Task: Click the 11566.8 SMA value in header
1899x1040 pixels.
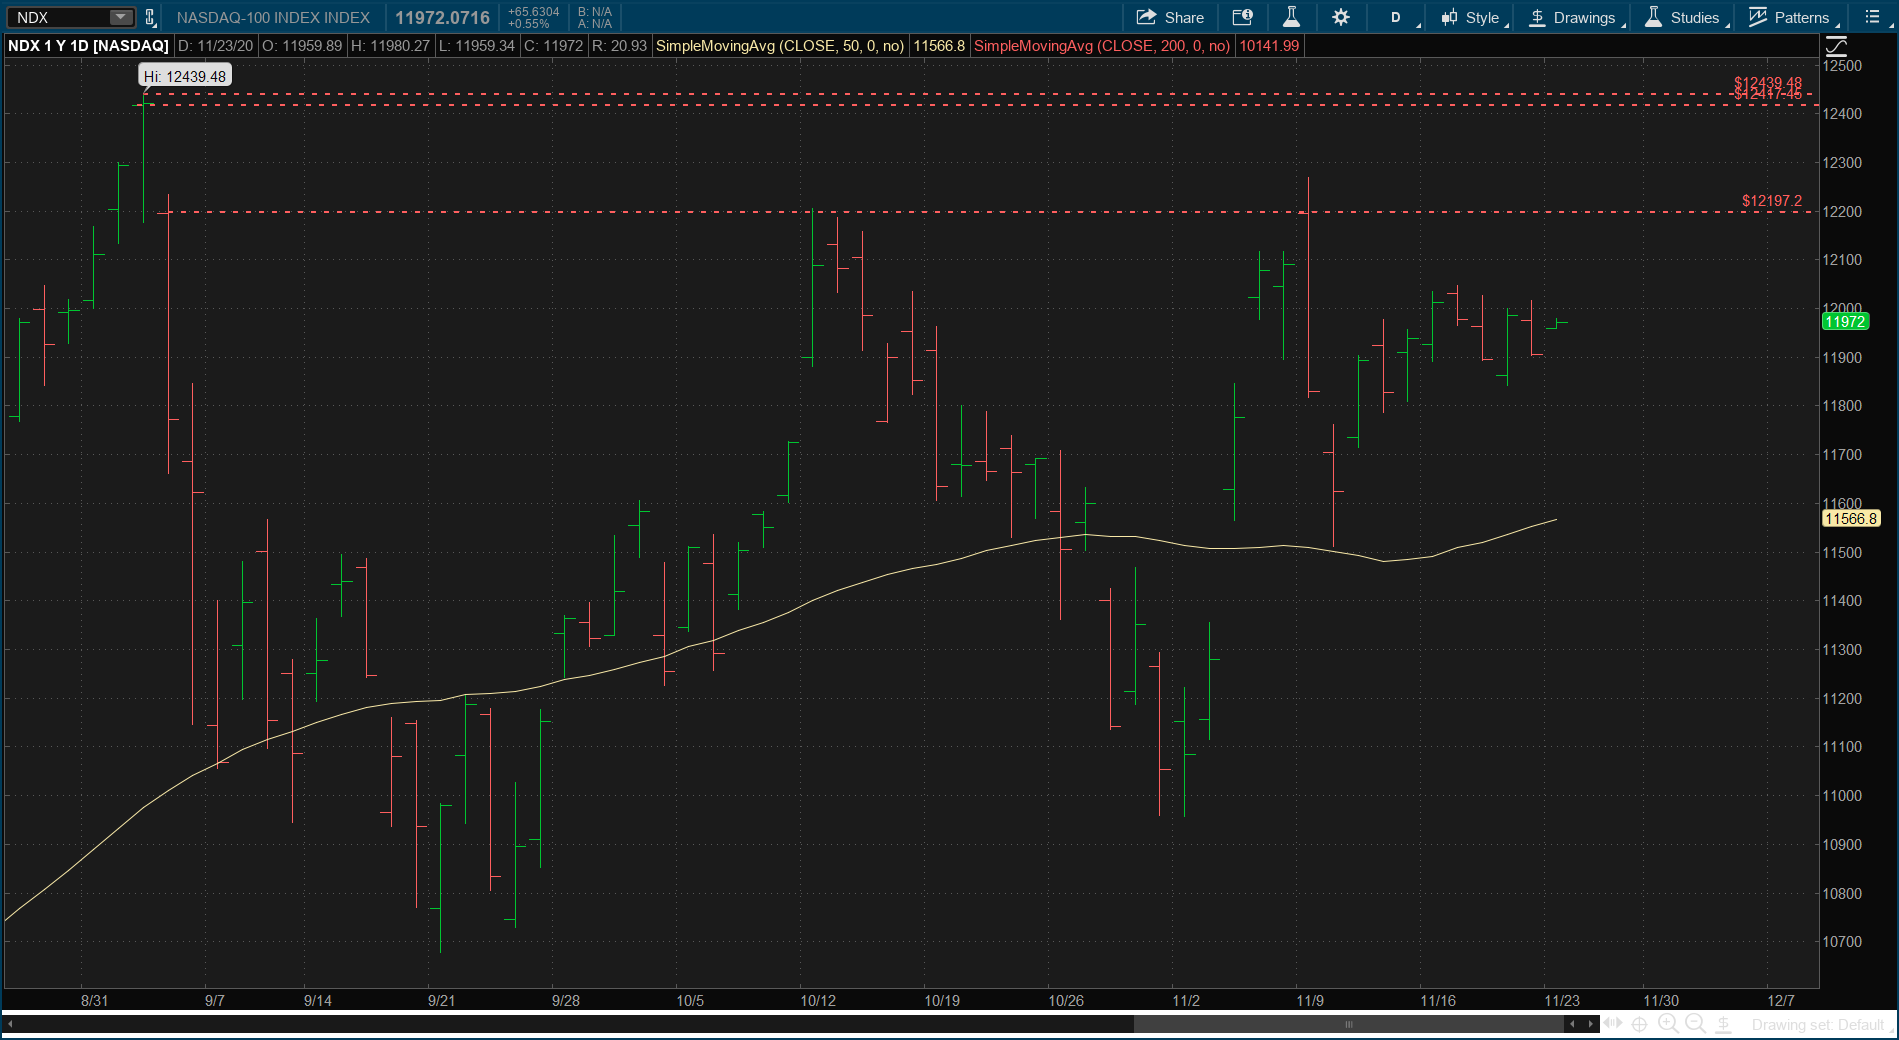Action: point(939,46)
